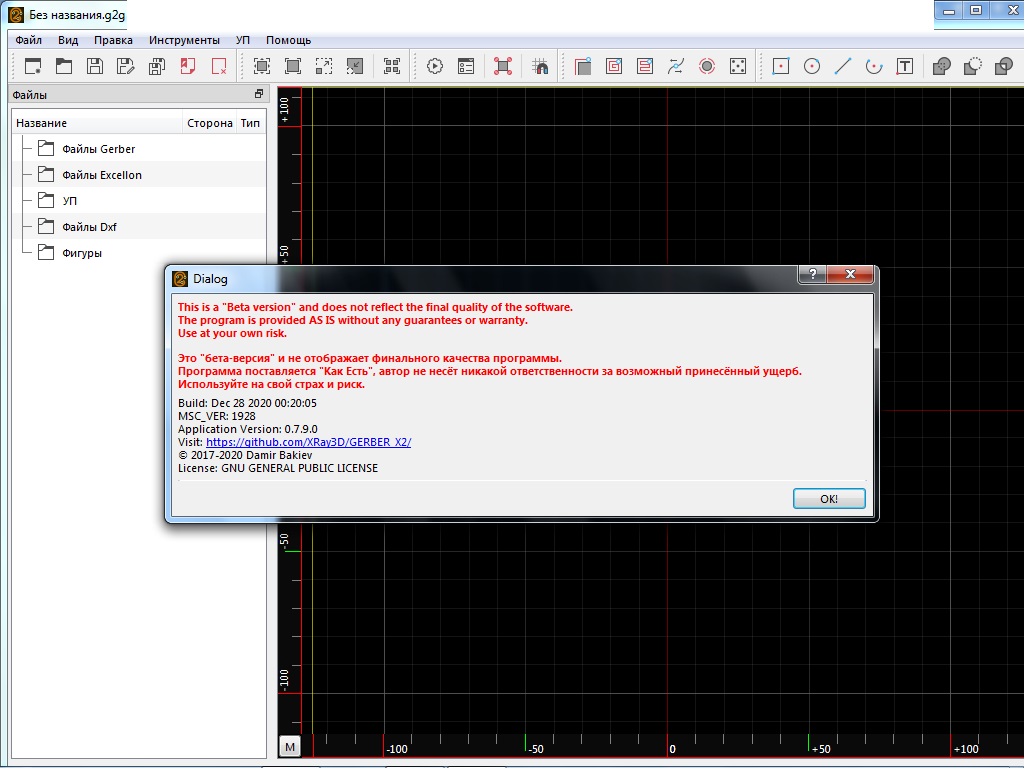
Task: Set zoom to 100% with the square frame icon
Action: (x=293, y=66)
